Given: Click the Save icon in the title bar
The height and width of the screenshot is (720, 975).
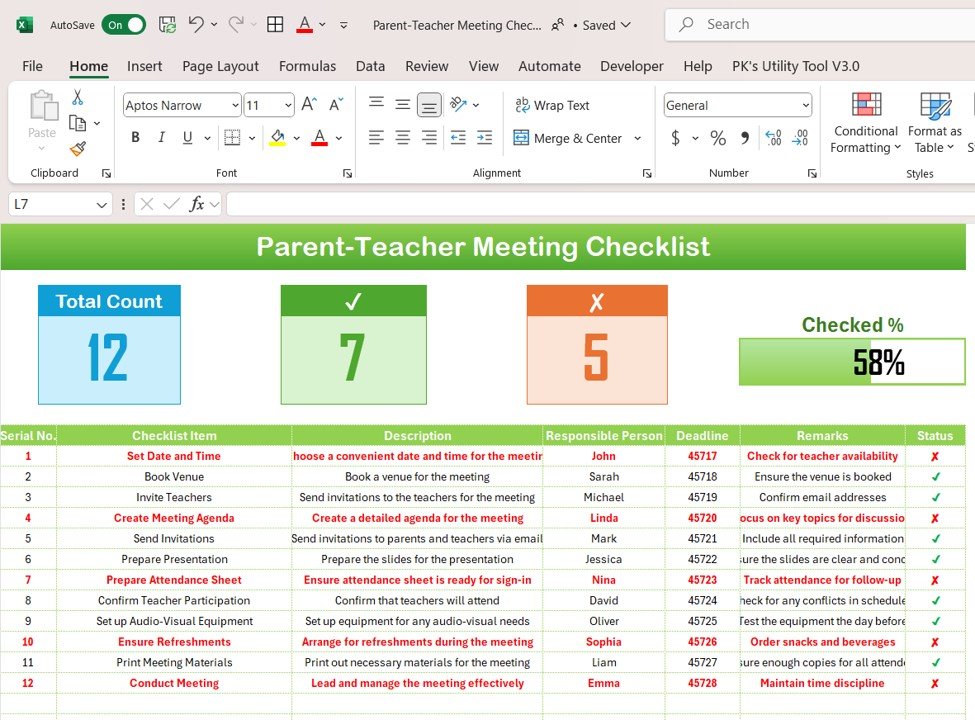Looking at the screenshot, I should (167, 25).
